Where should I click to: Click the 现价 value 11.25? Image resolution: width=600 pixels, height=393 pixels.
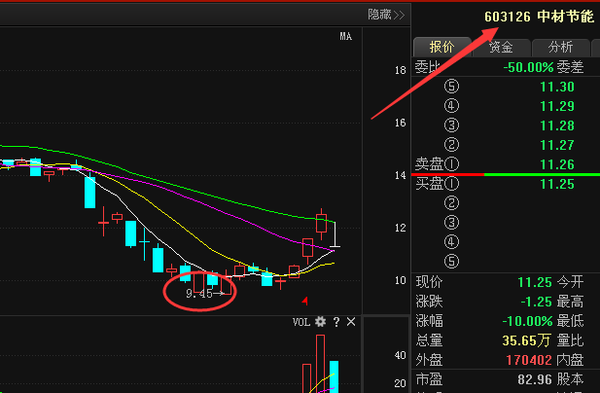(x=535, y=282)
